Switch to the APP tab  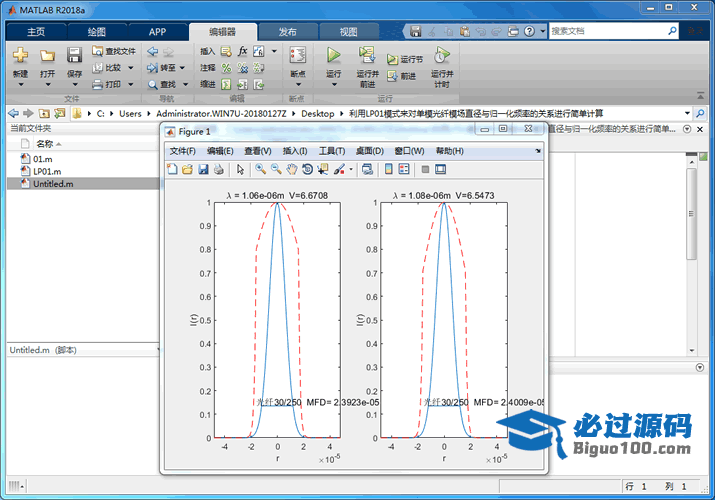pos(157,31)
